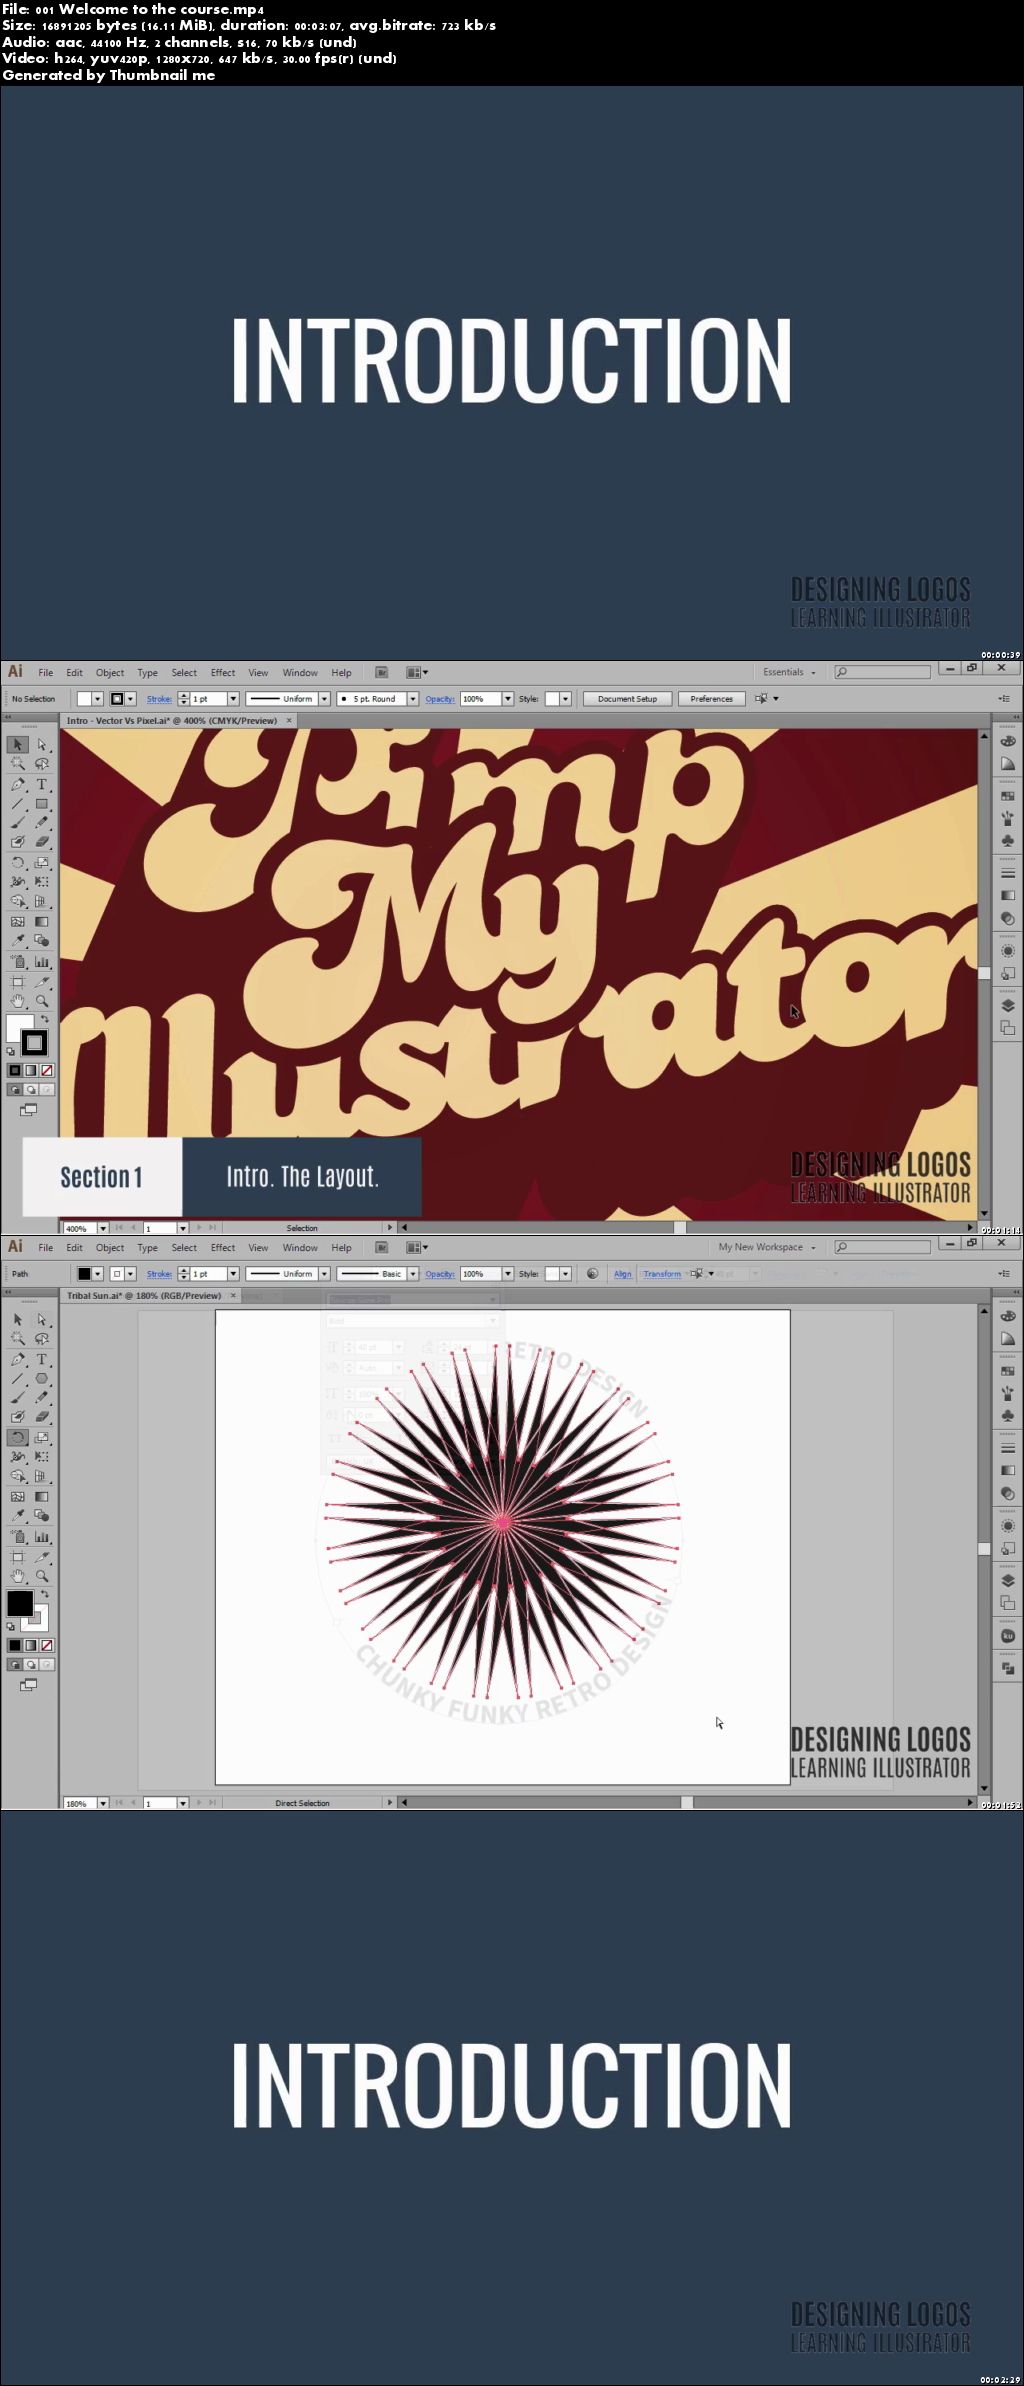Click search field in Tribal Sun window
Viewport: 1024px width, 2386px height.
[x=882, y=1248]
